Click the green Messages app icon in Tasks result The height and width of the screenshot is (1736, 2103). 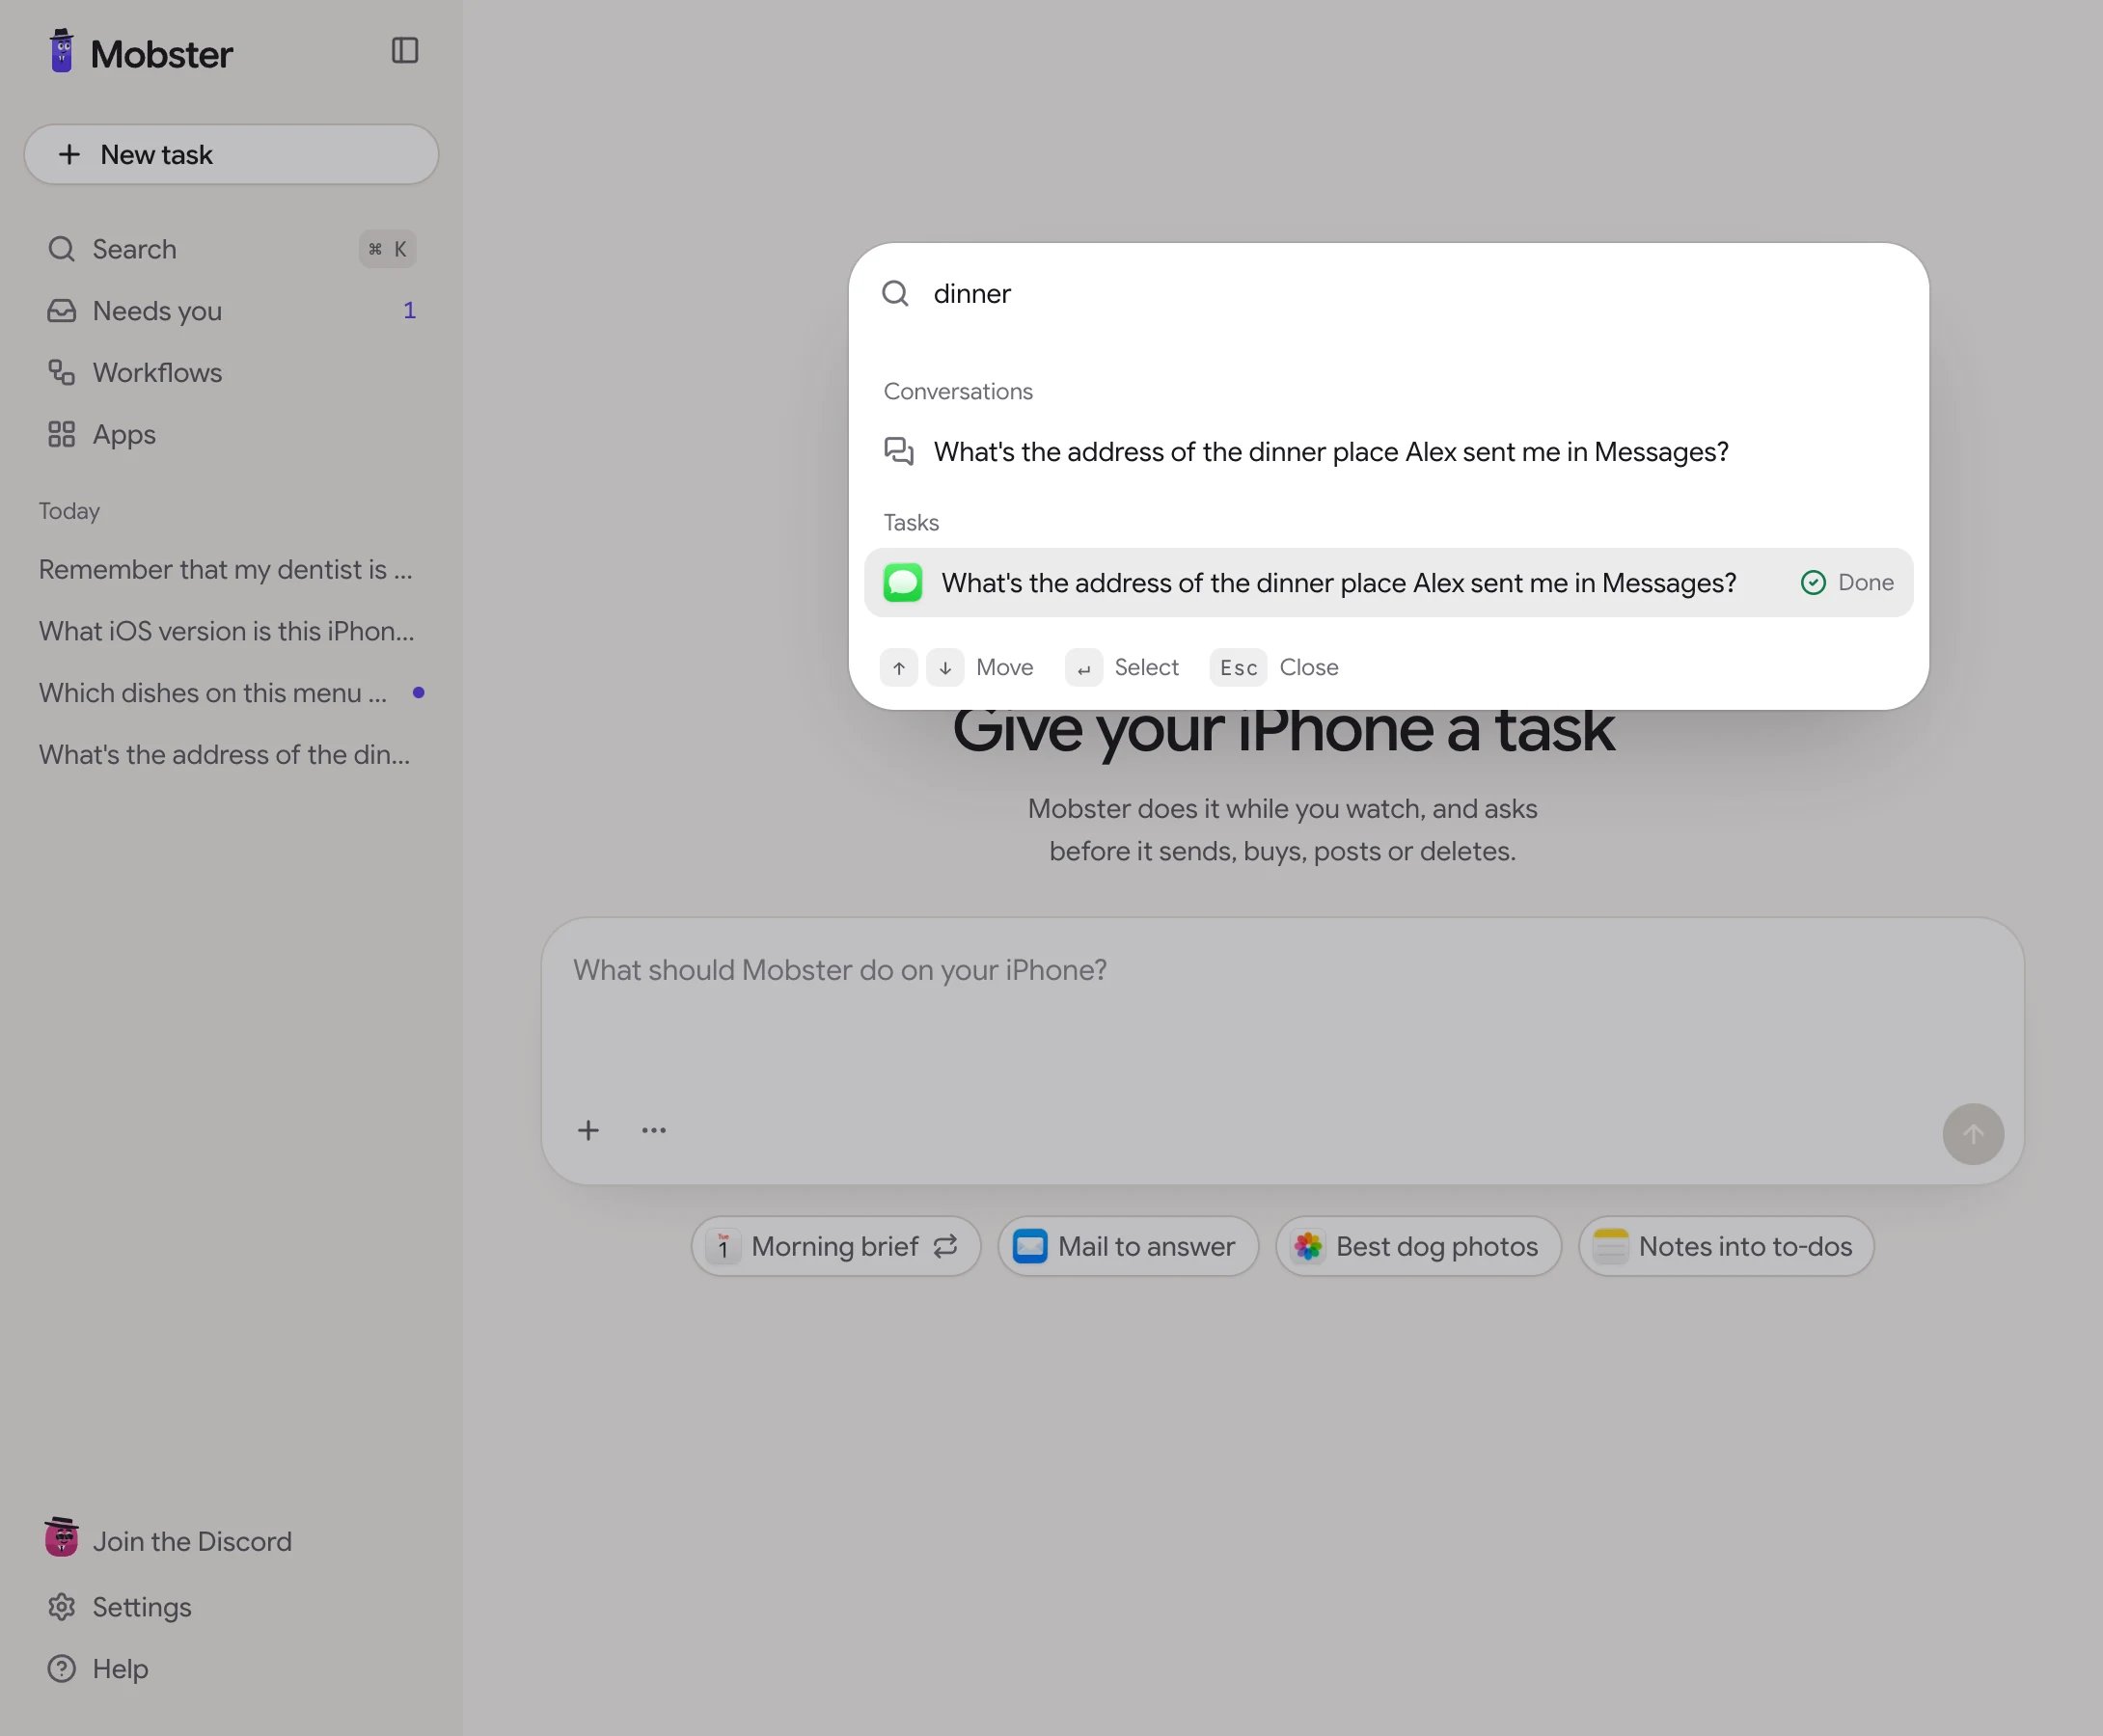[902, 582]
